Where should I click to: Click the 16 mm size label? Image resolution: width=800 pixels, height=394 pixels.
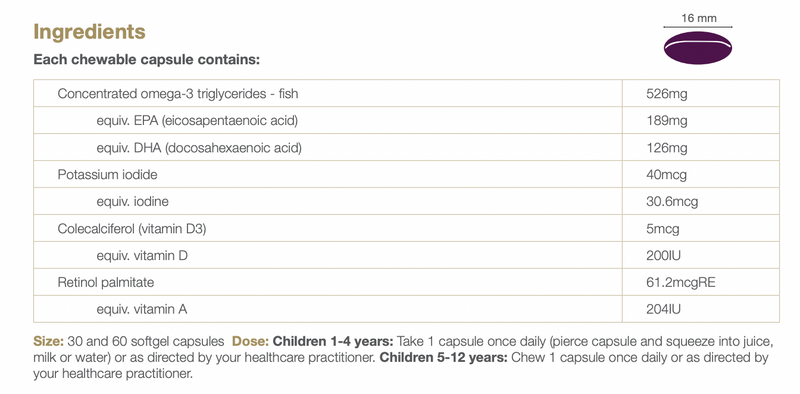click(698, 18)
